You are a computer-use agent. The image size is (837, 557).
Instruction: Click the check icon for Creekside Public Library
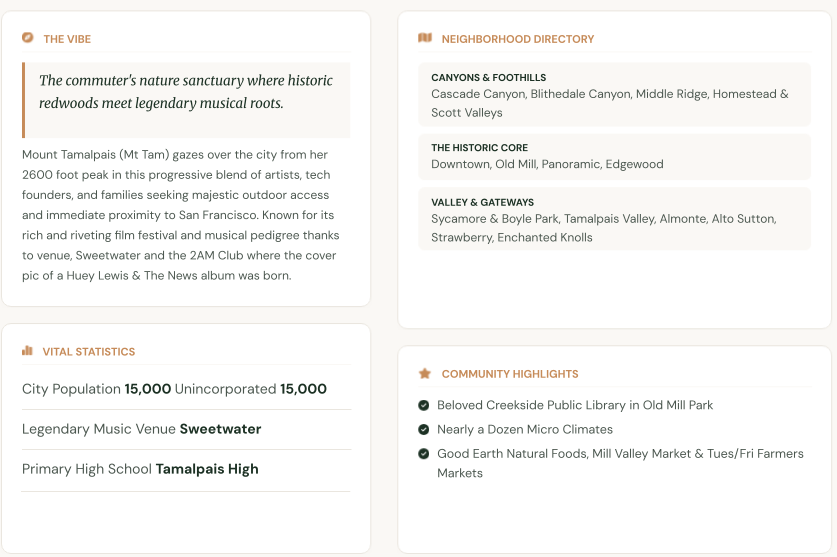pos(424,405)
